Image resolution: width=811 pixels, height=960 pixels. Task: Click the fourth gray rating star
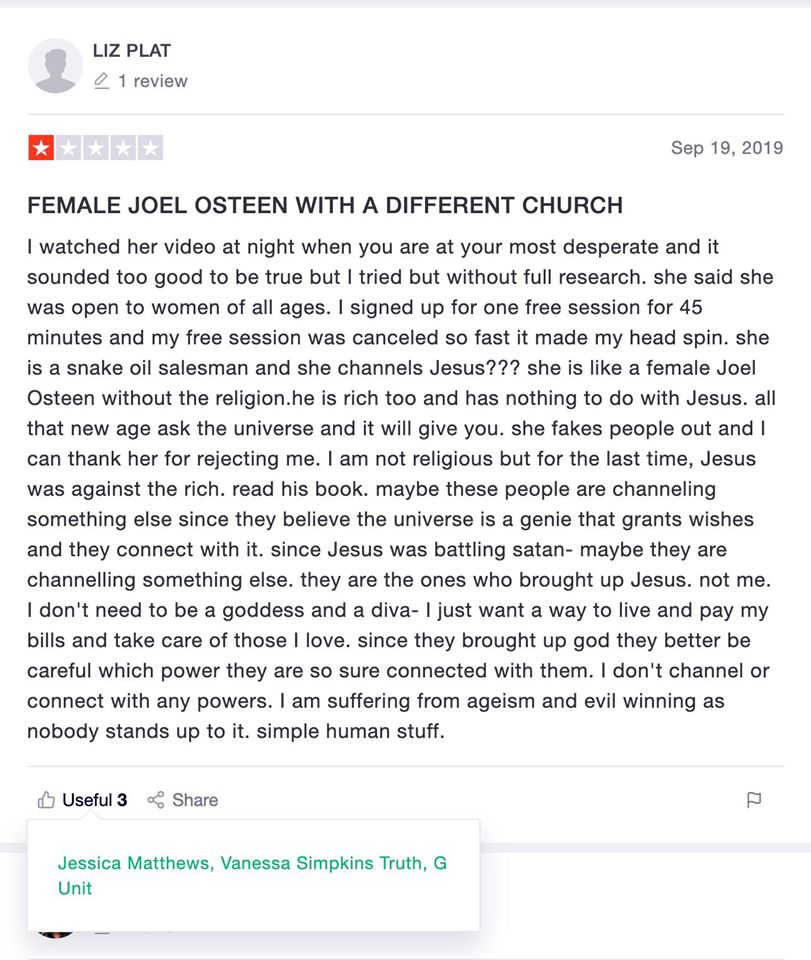pyautogui.click(x=122, y=149)
